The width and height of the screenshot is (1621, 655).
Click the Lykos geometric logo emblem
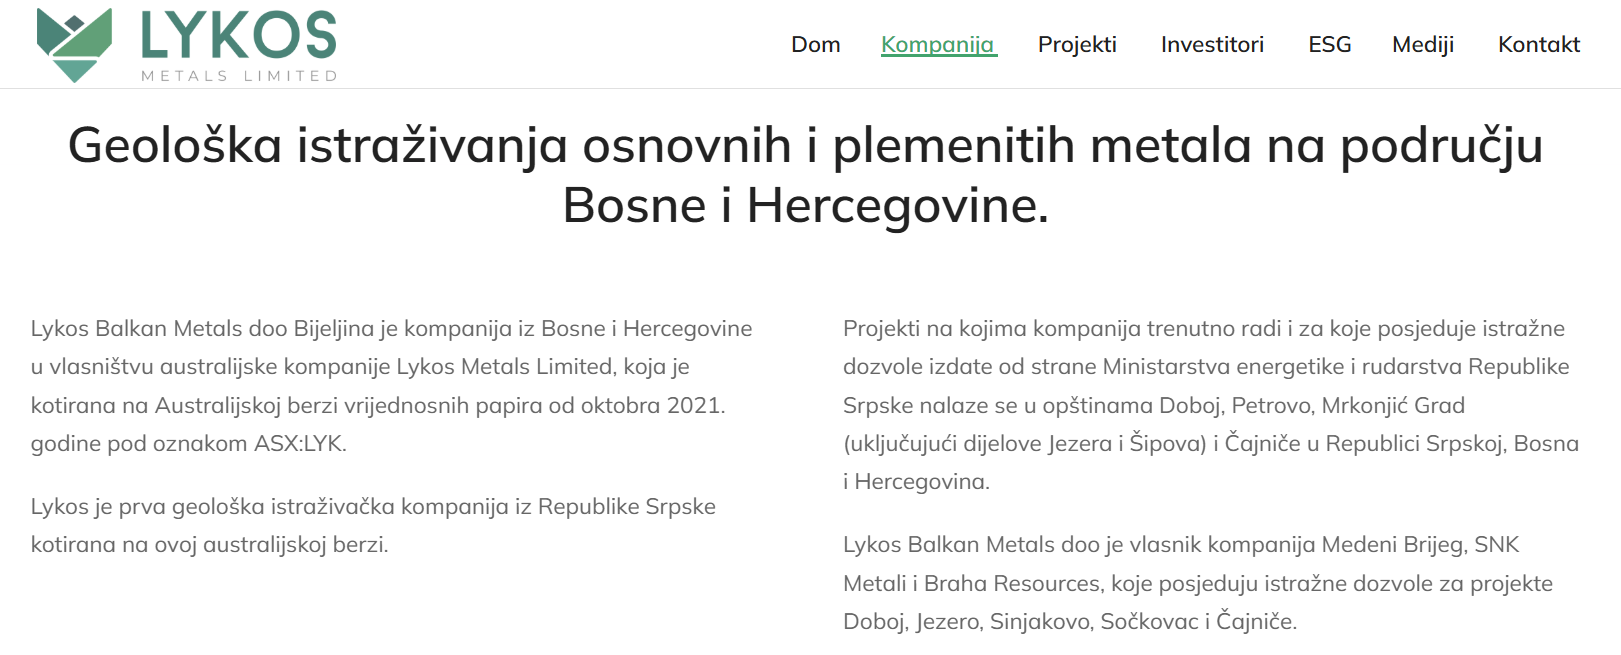click(x=73, y=45)
